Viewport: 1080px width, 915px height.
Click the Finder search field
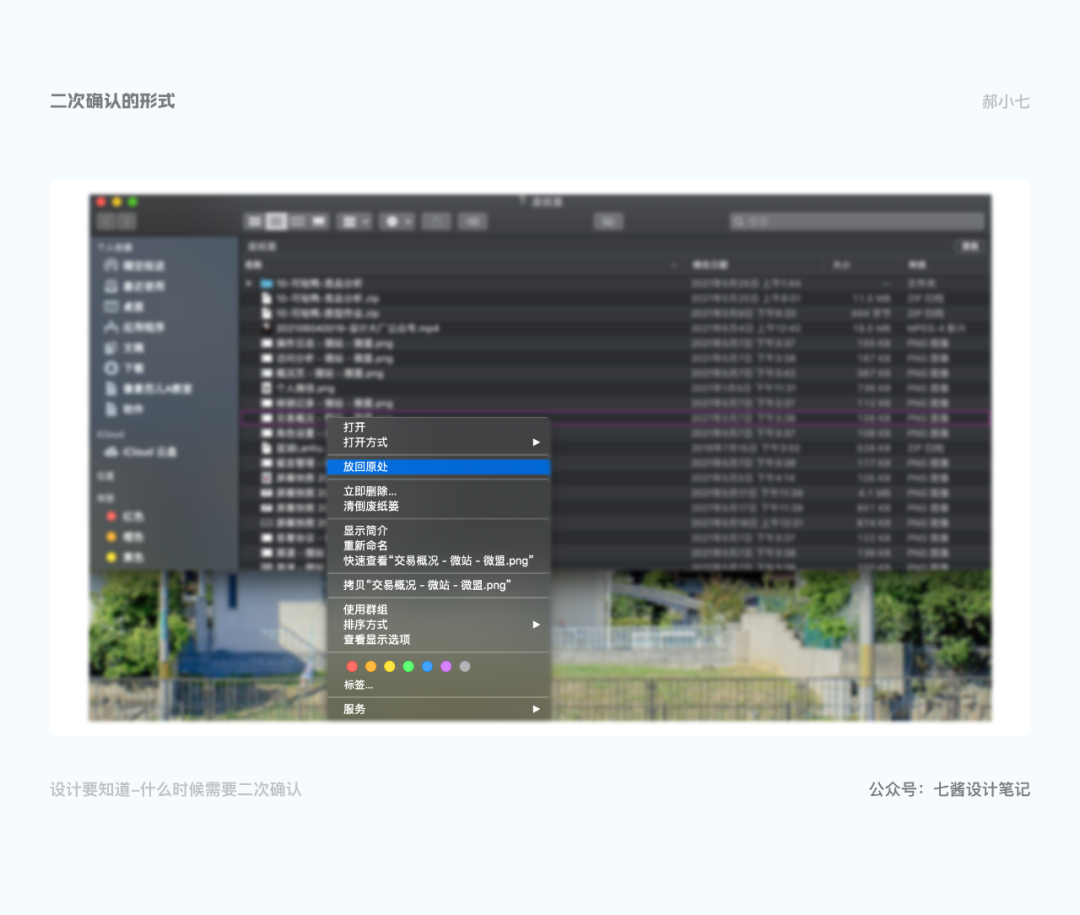857,221
